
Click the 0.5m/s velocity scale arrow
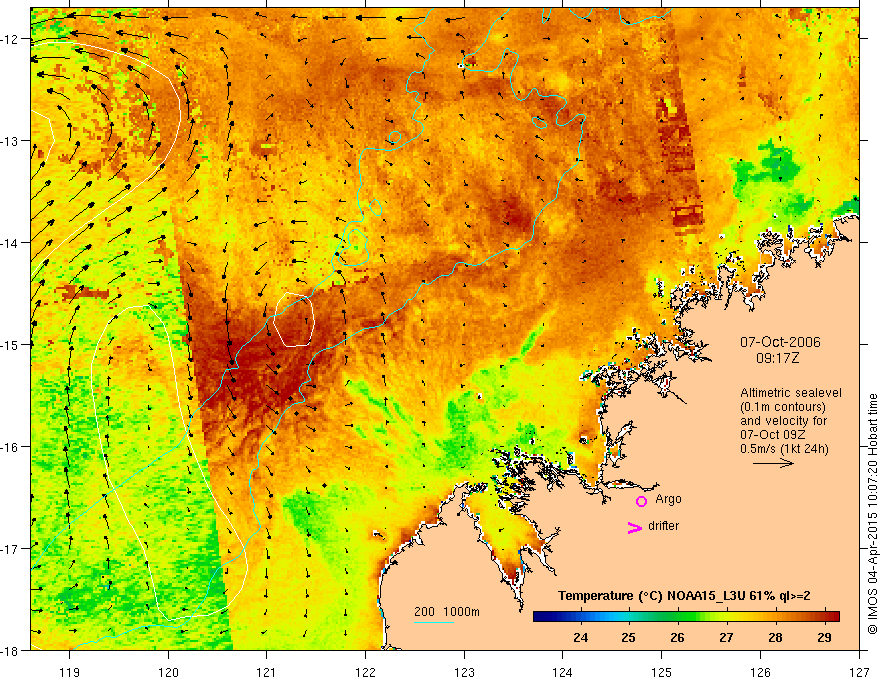(773, 463)
